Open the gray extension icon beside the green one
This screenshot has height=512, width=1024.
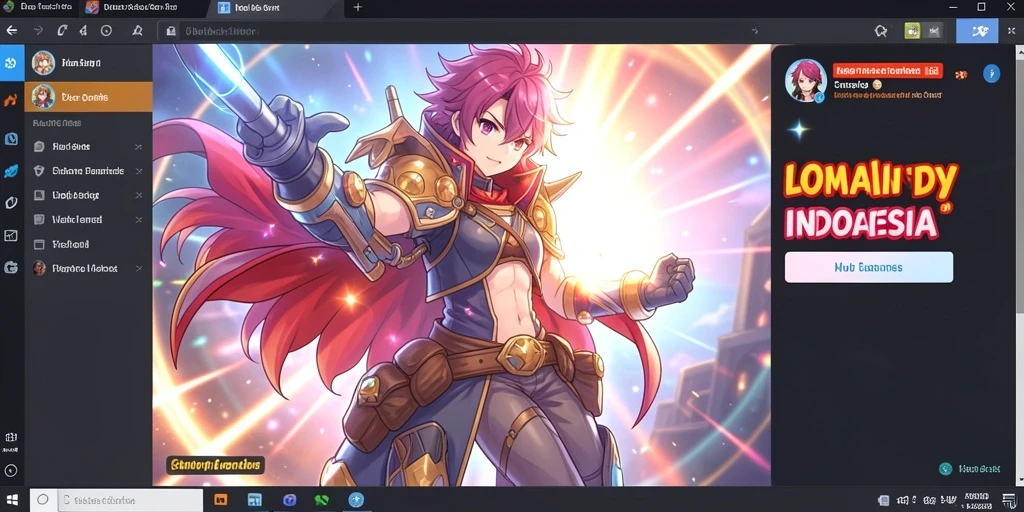[x=934, y=31]
